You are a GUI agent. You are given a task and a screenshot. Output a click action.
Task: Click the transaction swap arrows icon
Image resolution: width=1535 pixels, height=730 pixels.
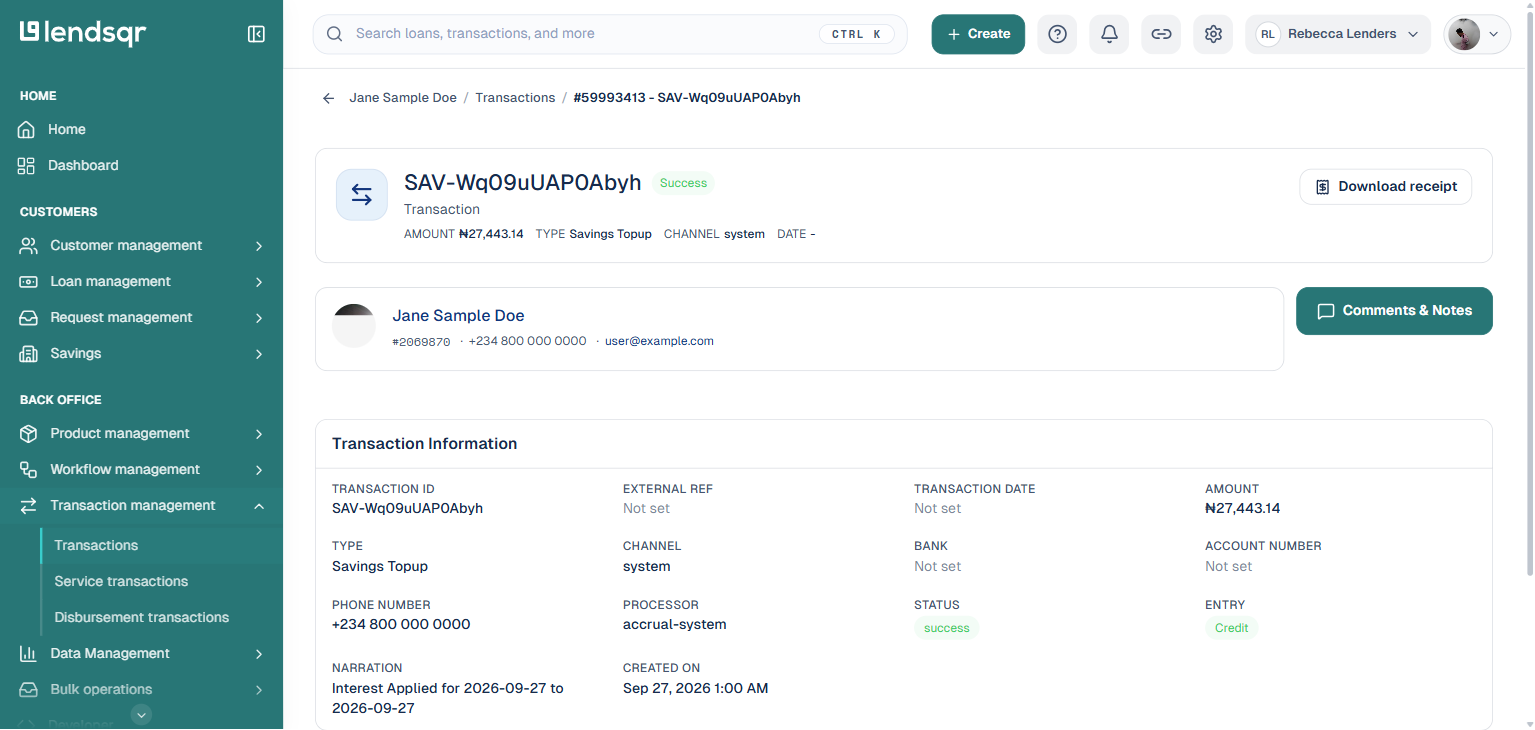point(362,194)
